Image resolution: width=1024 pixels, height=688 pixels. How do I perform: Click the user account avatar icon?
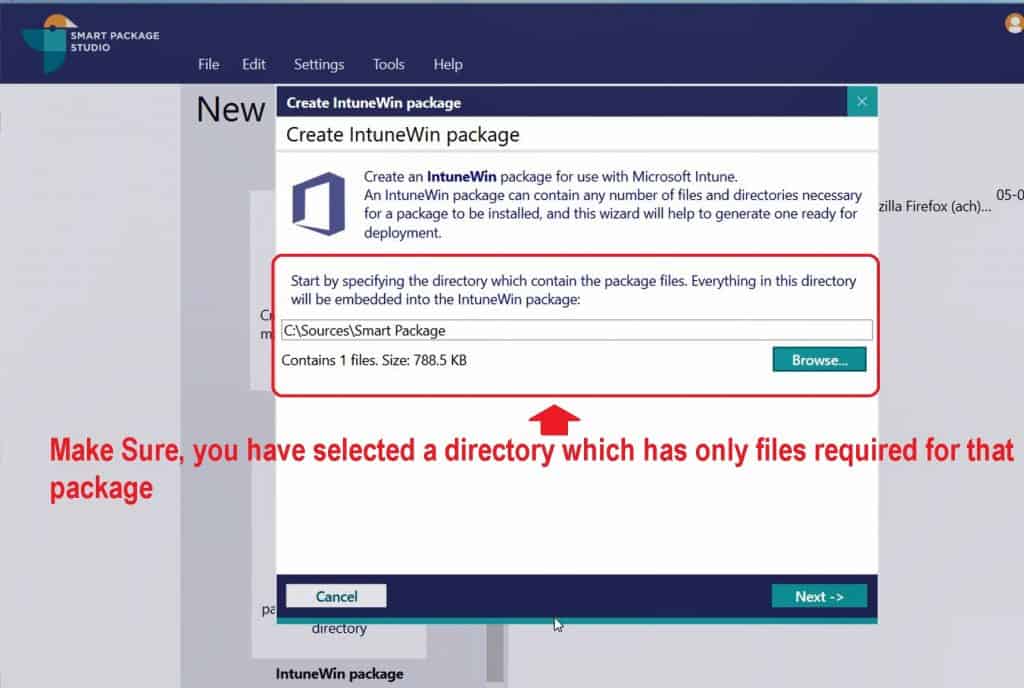[1014, 23]
